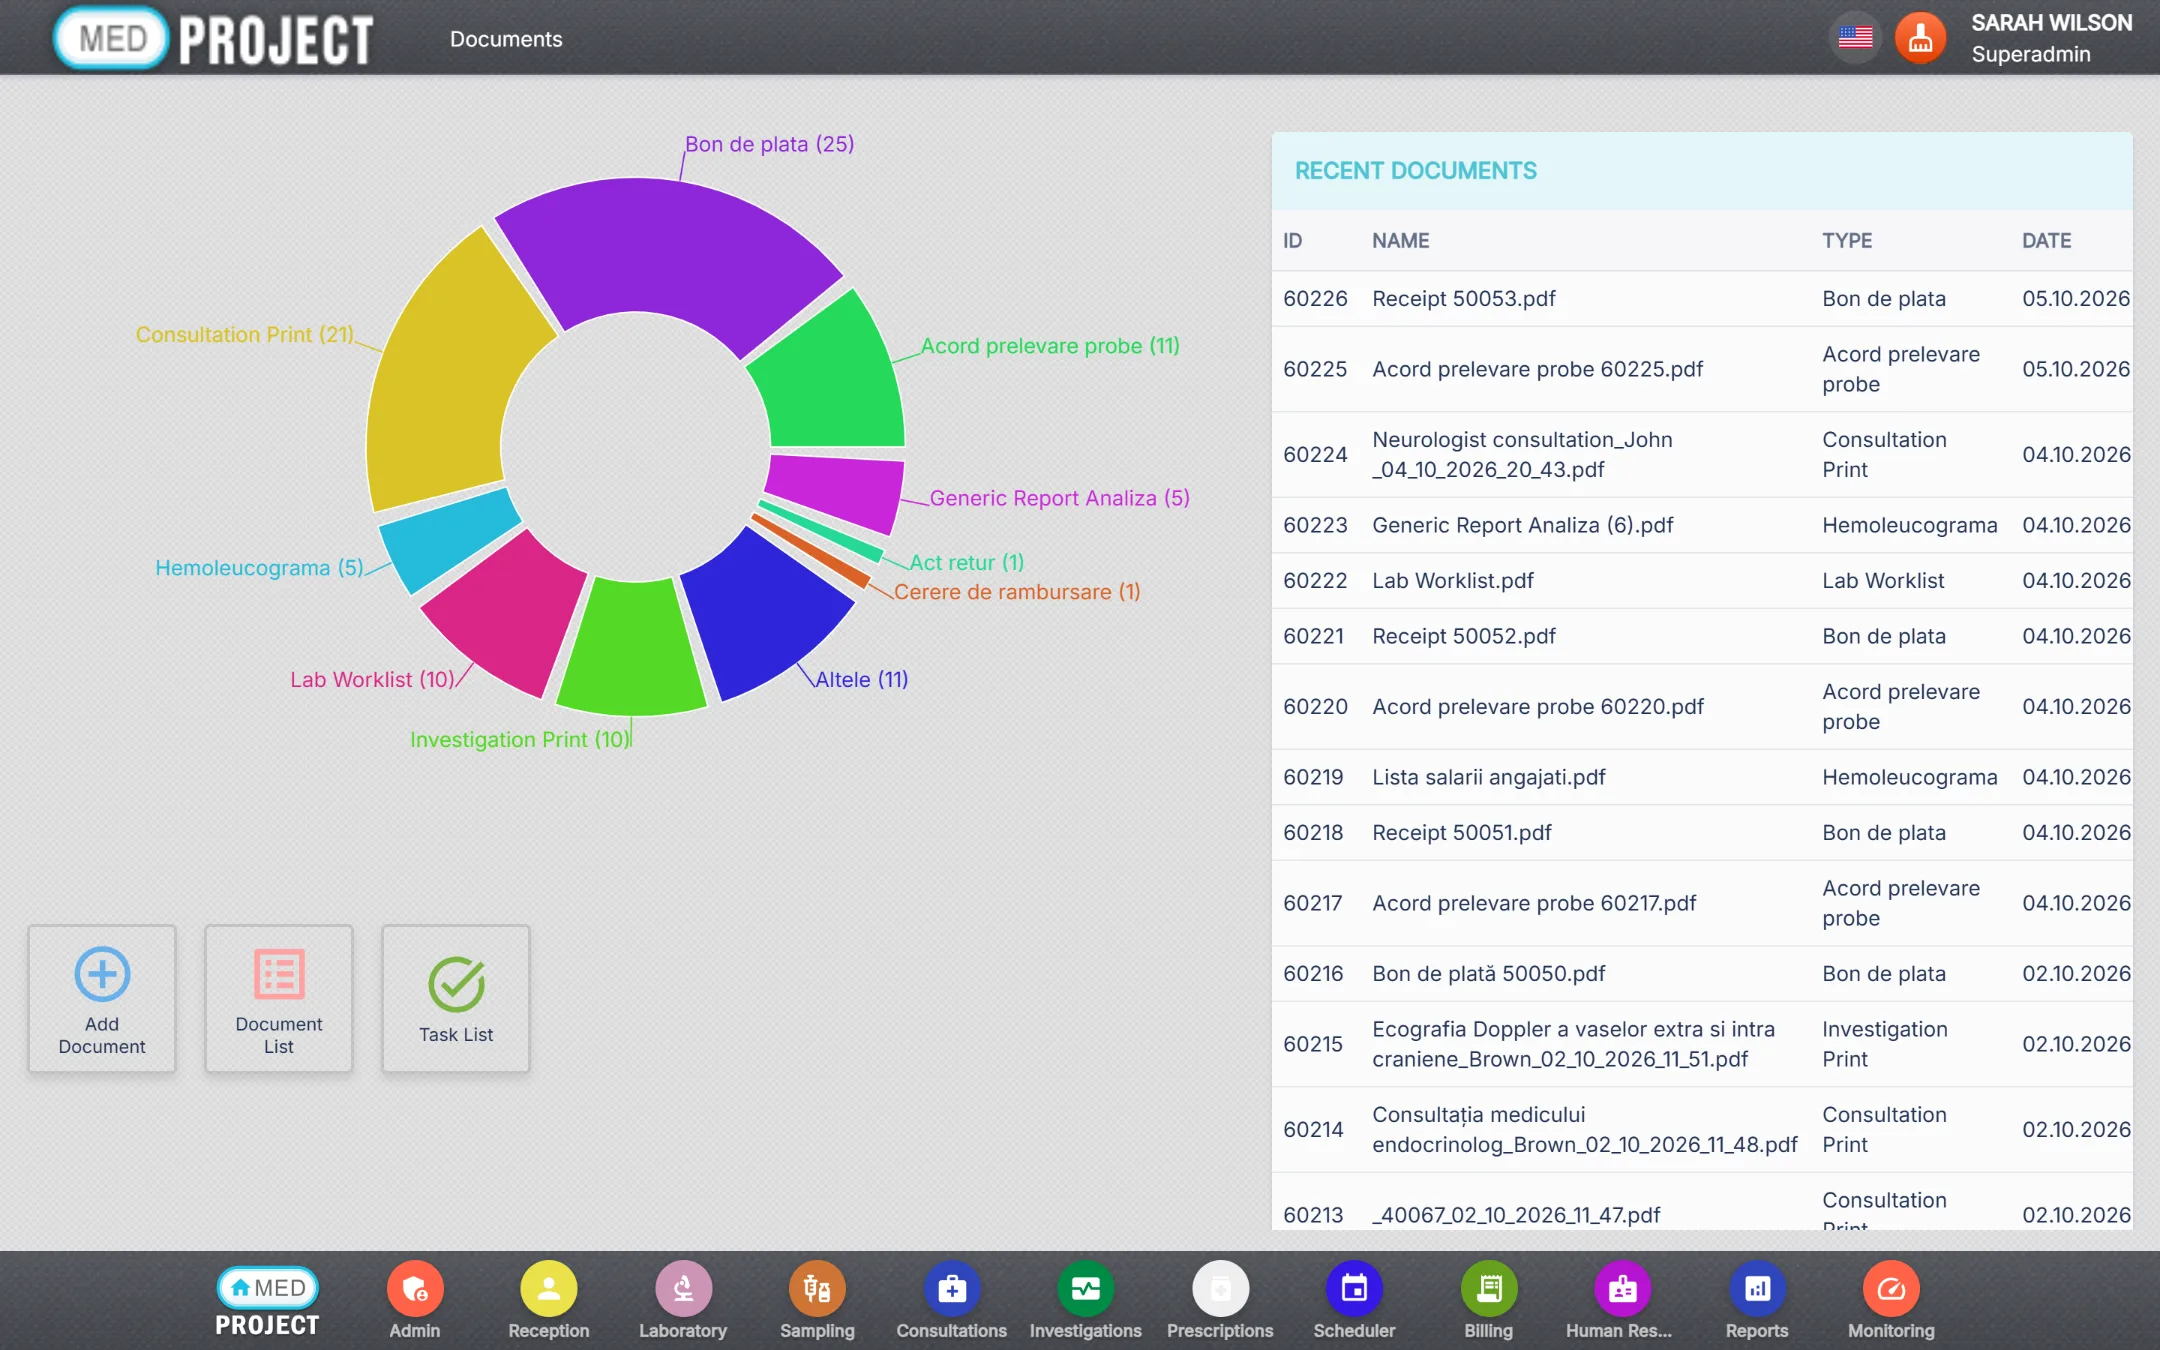The width and height of the screenshot is (2160, 1350).
Task: Click the 'Investigation Print (10)' label
Action: pyautogui.click(x=520, y=739)
